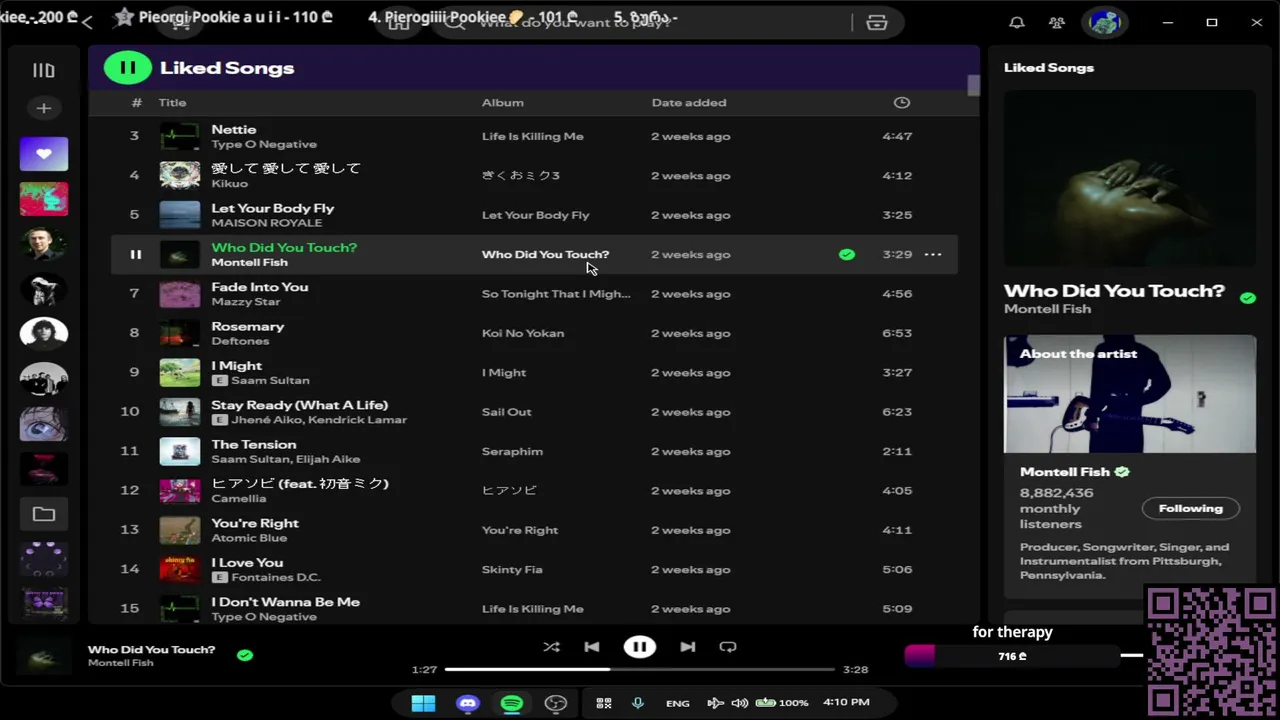Open the user profile avatar menu
The width and height of the screenshot is (1280, 720).
tap(1104, 22)
